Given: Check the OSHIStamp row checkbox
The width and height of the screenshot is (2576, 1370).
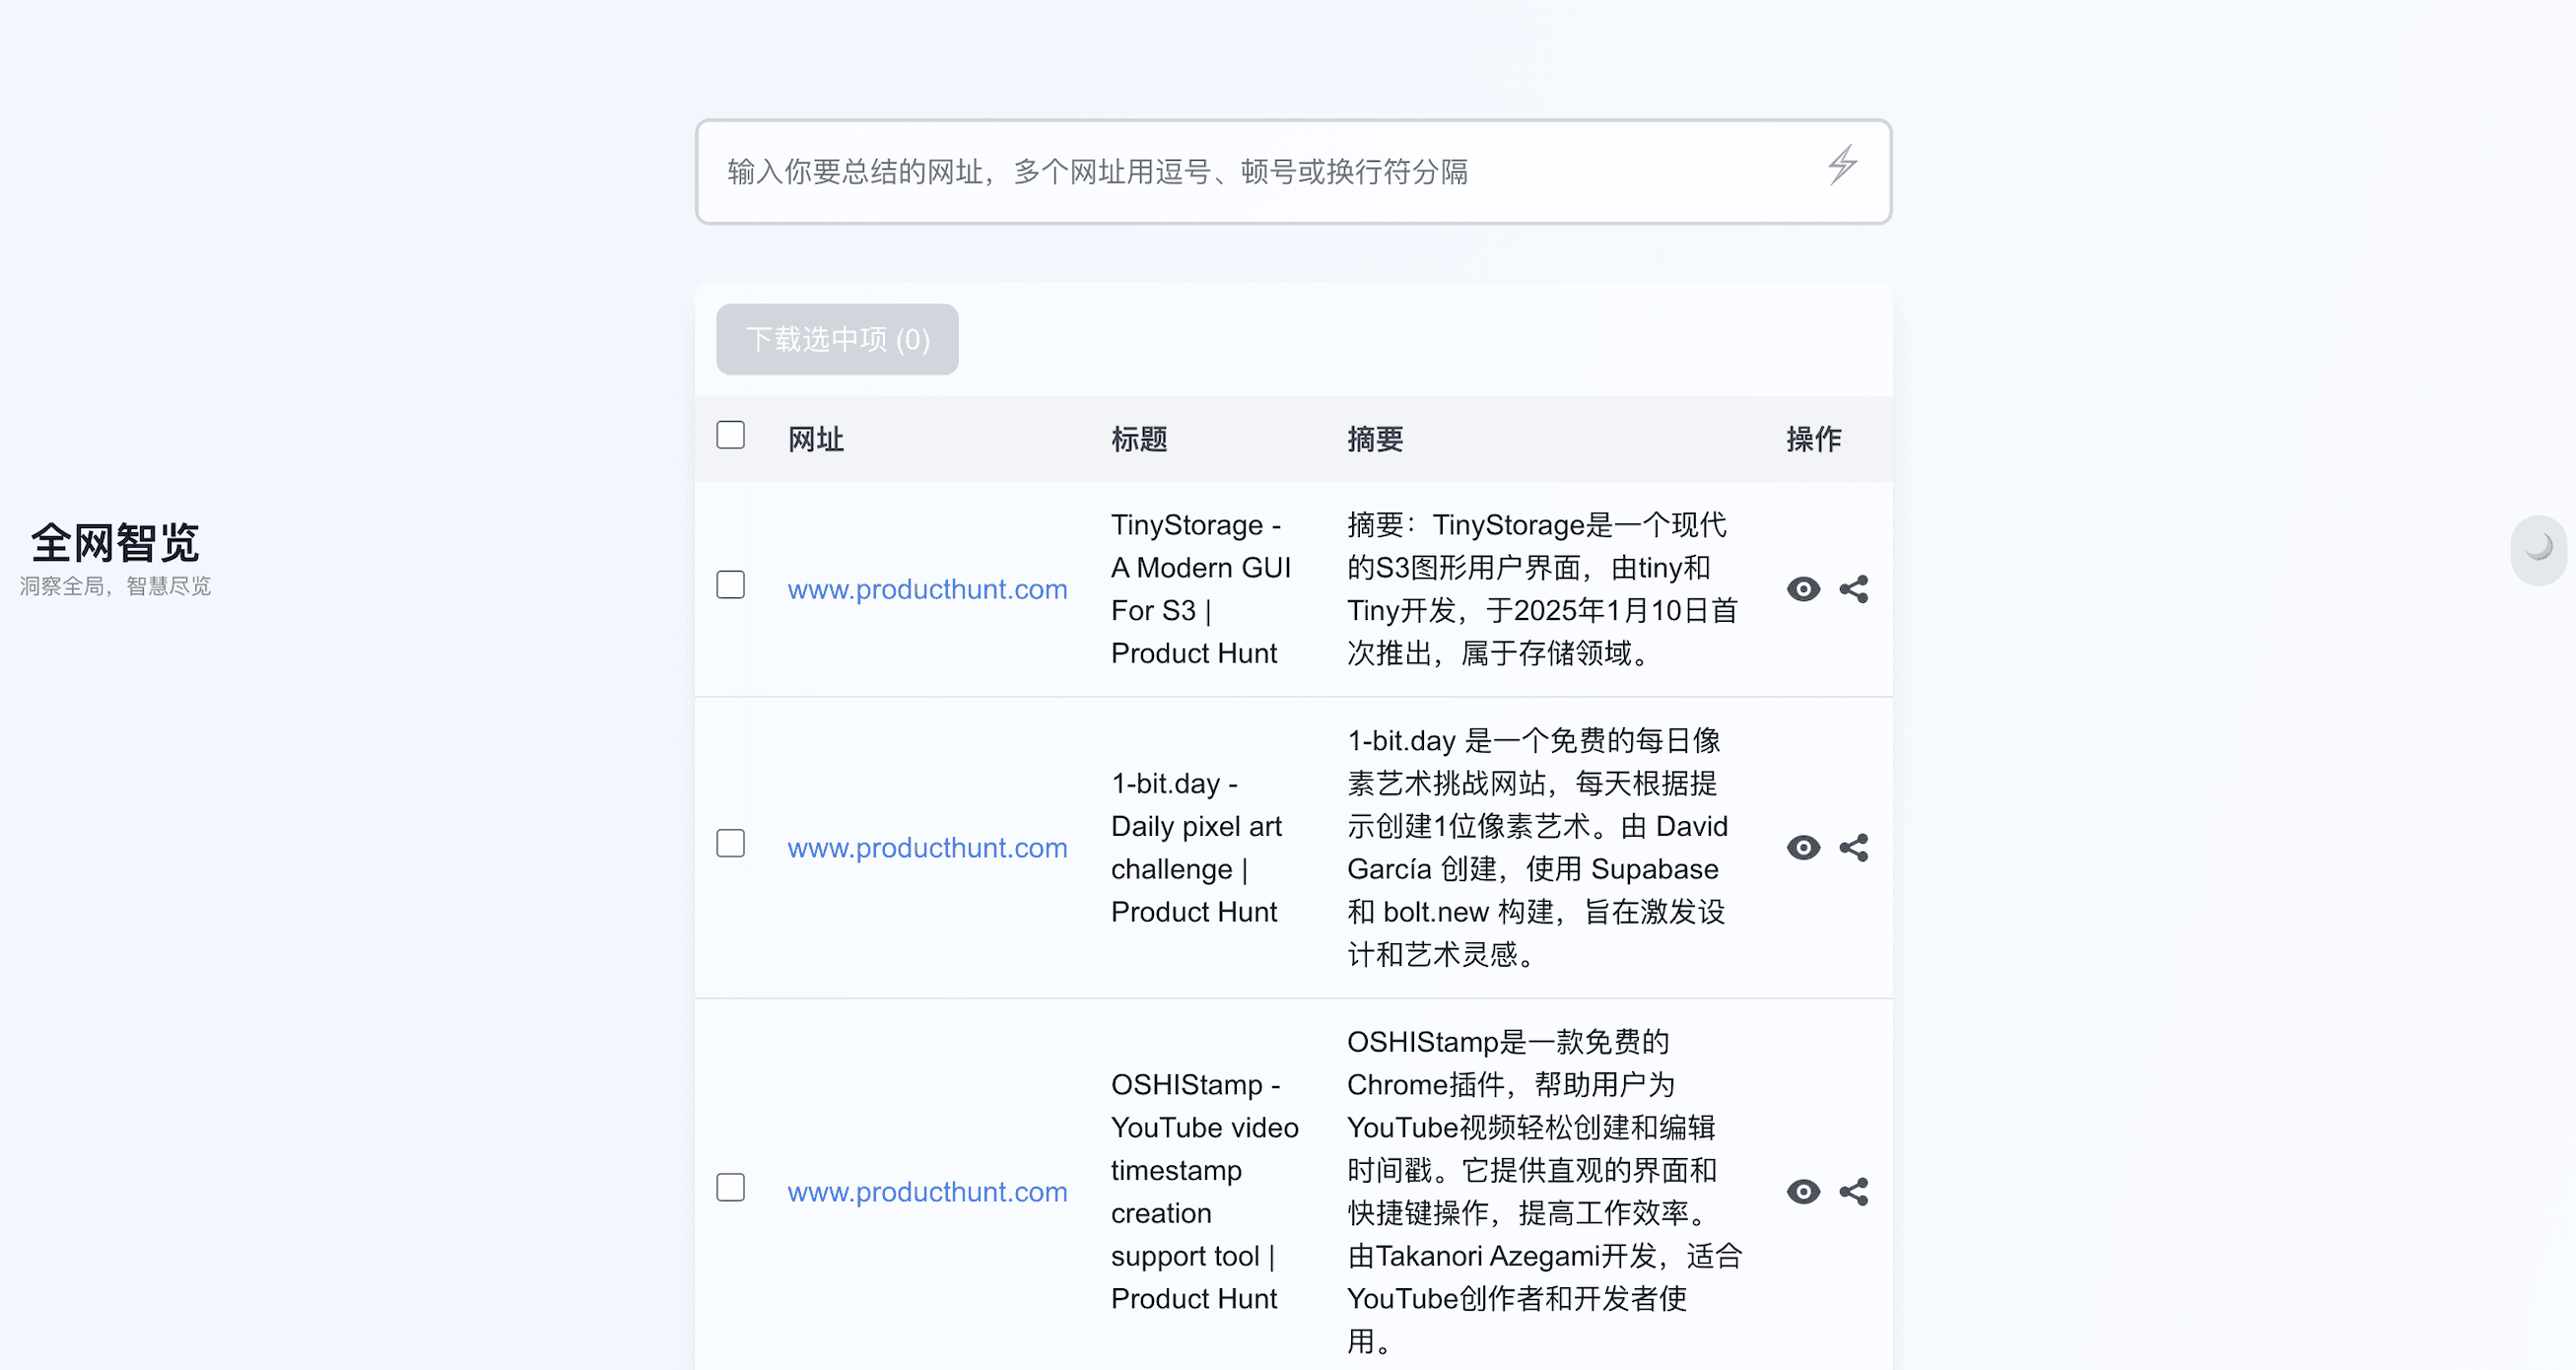Looking at the screenshot, I should pyautogui.click(x=730, y=1187).
